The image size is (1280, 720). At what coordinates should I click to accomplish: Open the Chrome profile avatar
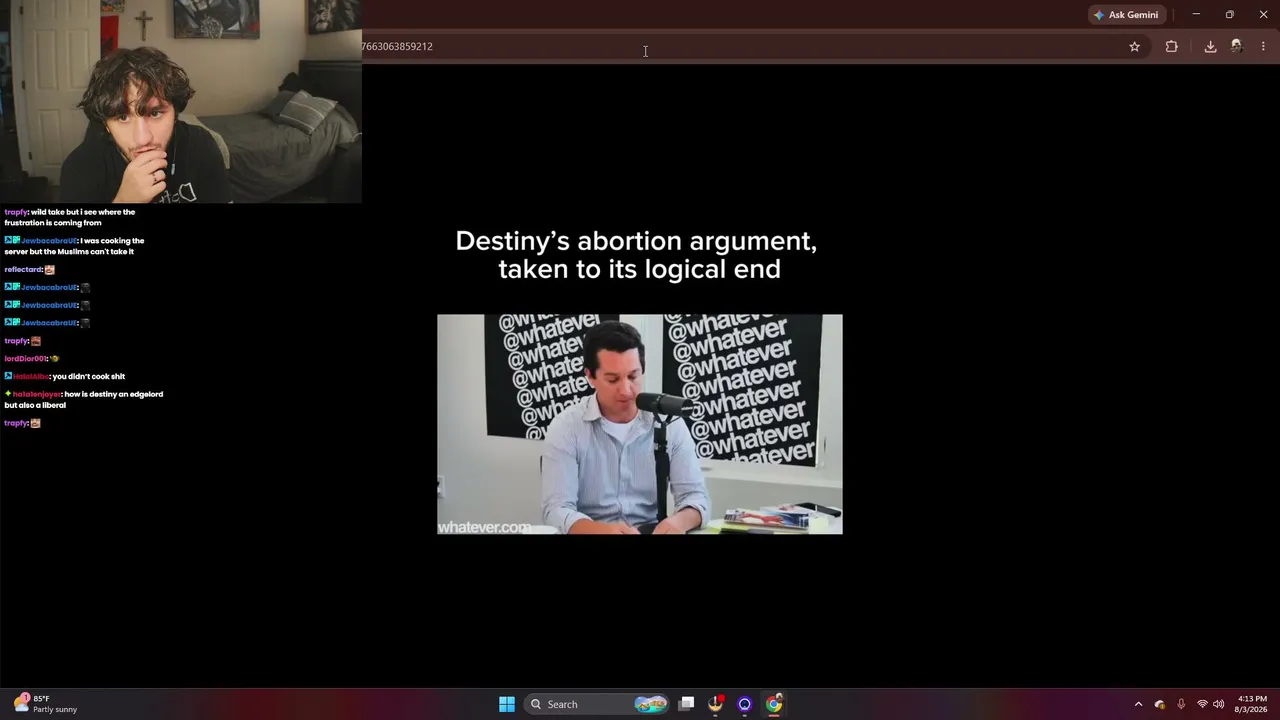coord(1236,46)
